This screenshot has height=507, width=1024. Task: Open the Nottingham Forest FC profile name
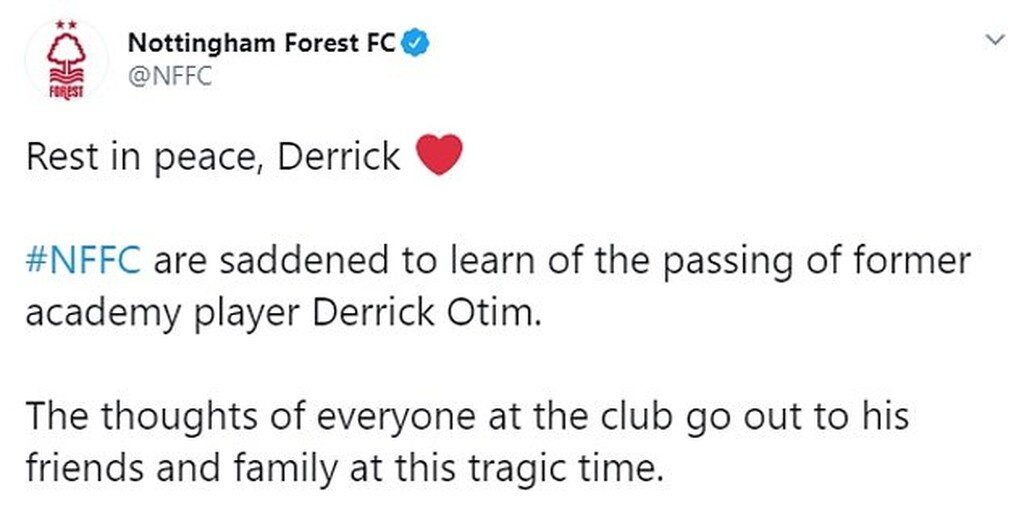pos(264,44)
